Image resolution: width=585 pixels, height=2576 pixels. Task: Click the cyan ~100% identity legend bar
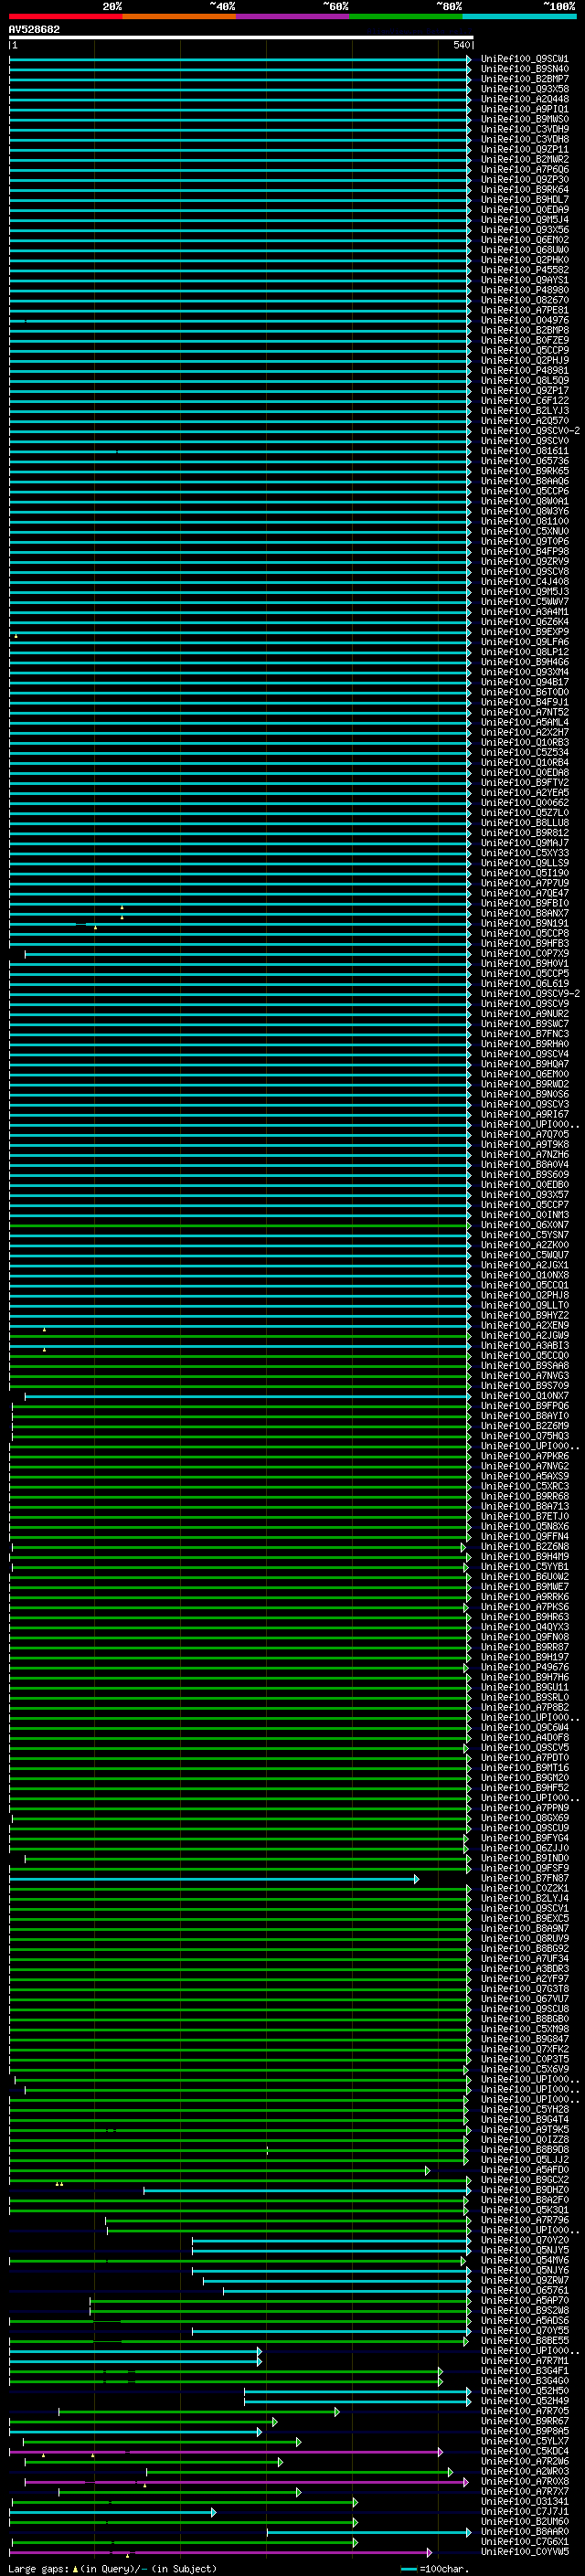[x=519, y=16]
